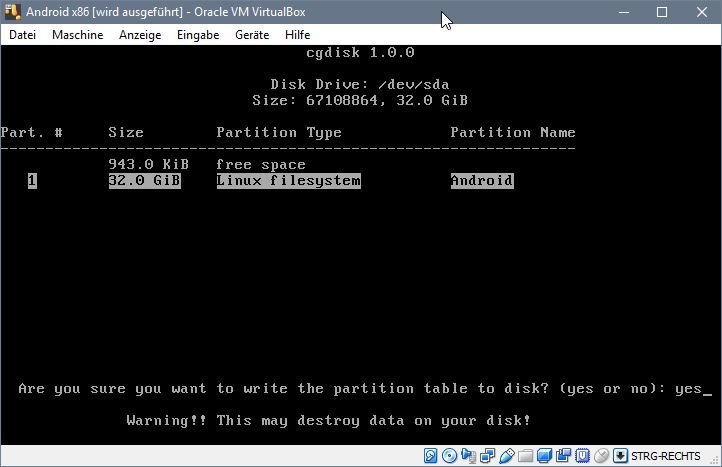Click the hard disk activity status icon
This screenshot has height=467, width=722.
coord(431,456)
